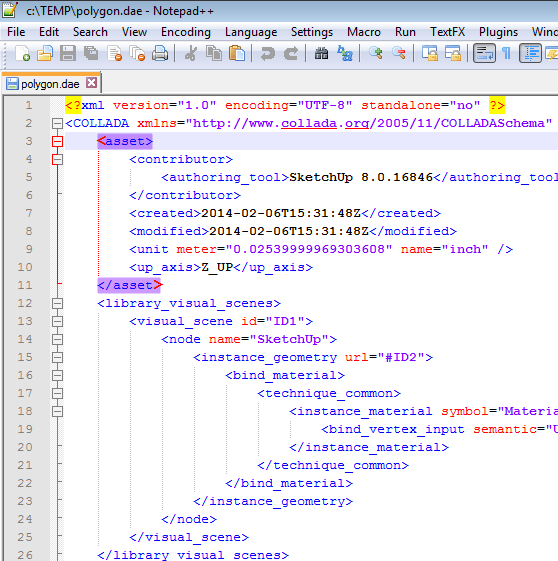This screenshot has height=561, width=558.
Task: Save the file with the floppy disk icon
Action: (x=68, y=53)
